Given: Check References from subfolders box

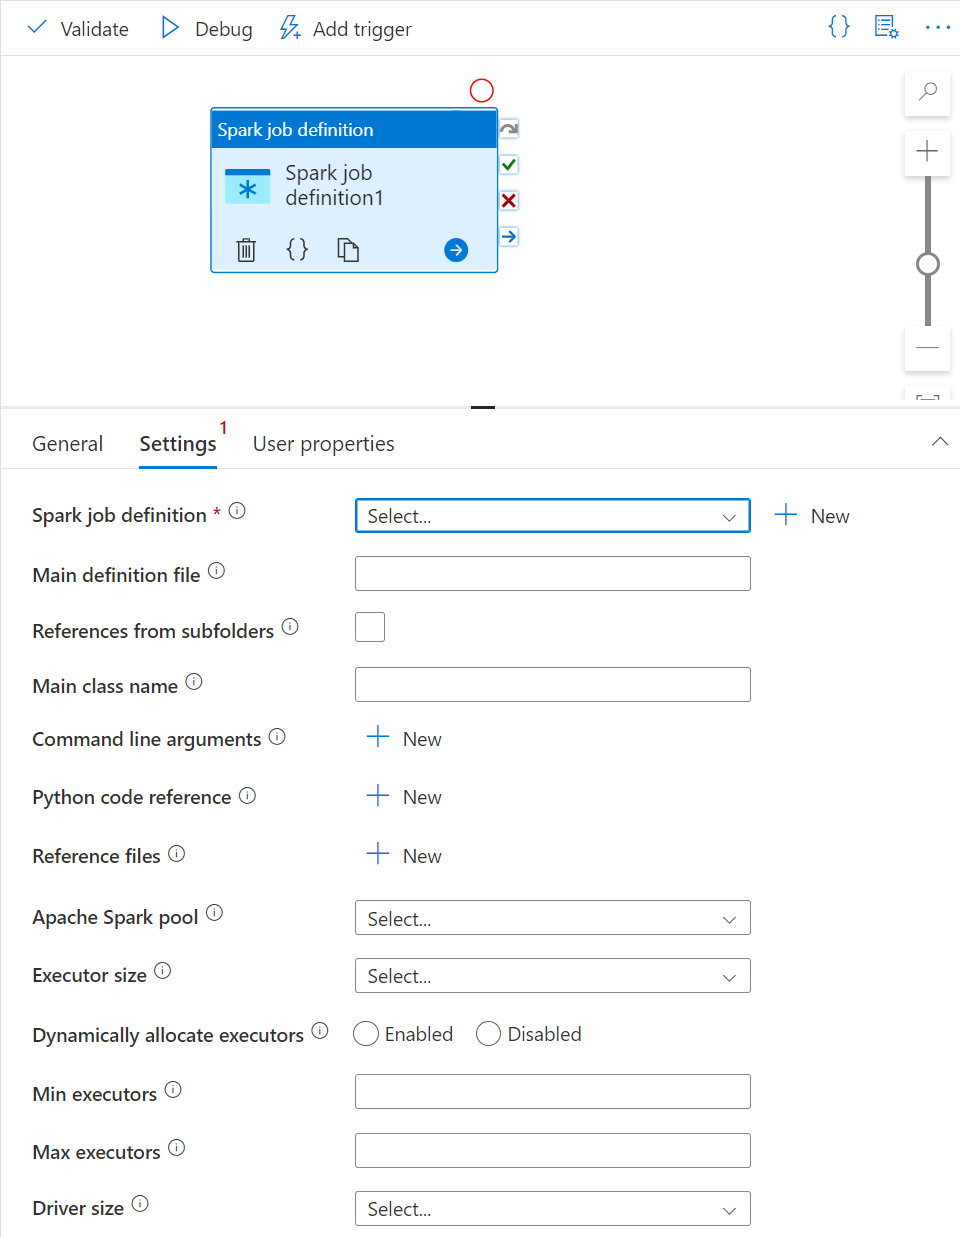Looking at the screenshot, I should [370, 627].
